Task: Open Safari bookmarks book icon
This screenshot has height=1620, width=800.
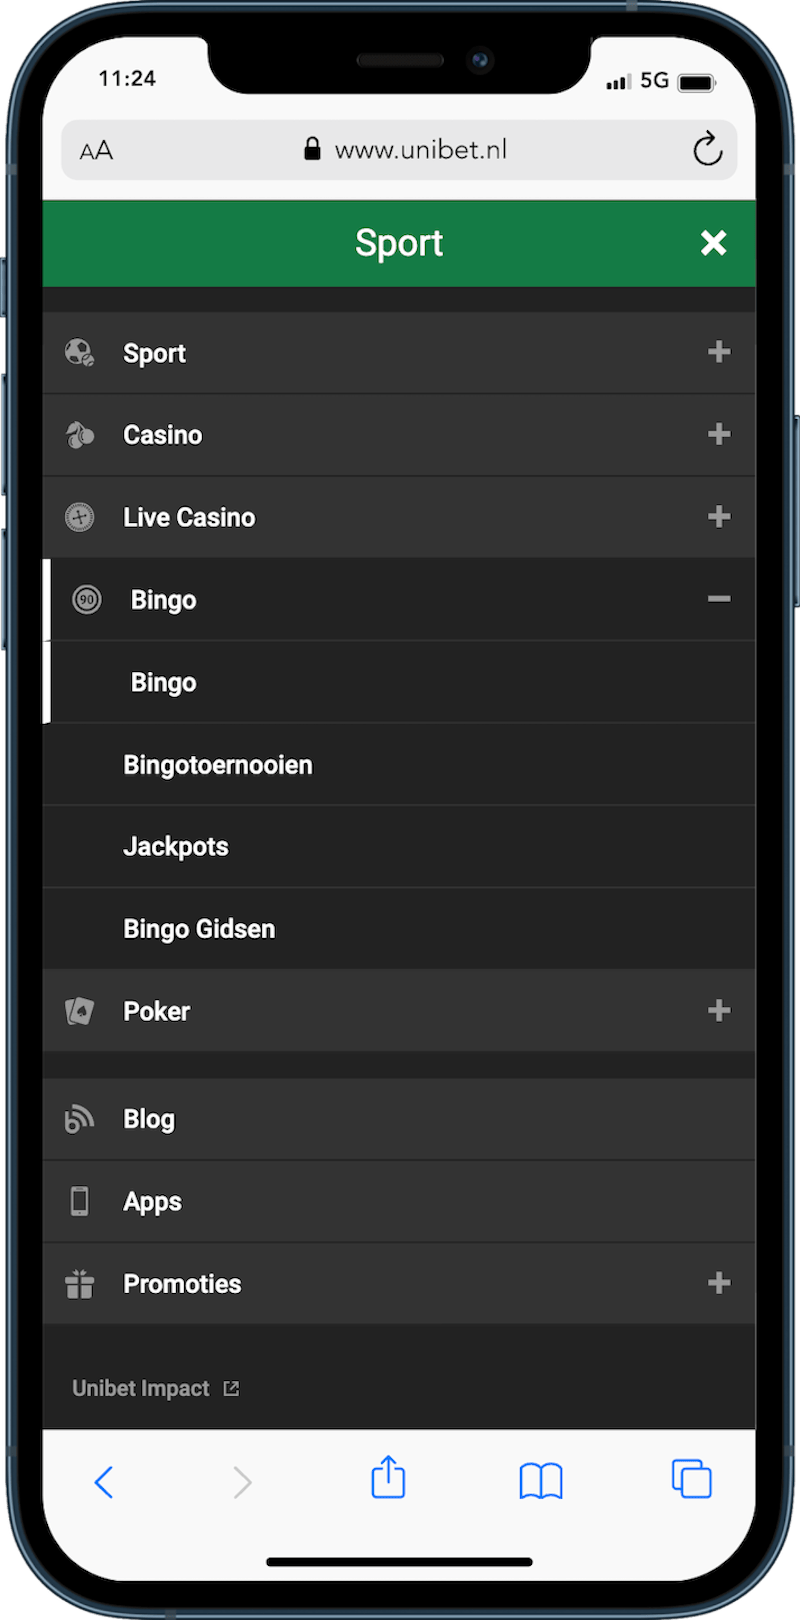Action: [541, 1481]
